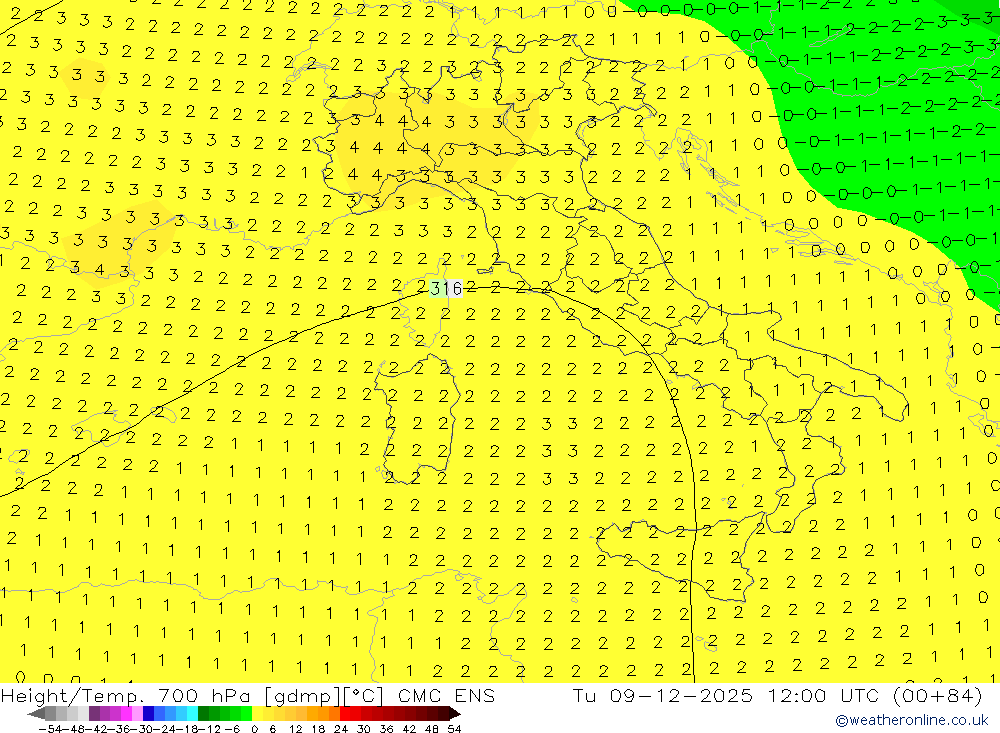The image size is (1000, 733).
Task: Select the darkest green legend swatch above -12
Action: tap(203, 714)
